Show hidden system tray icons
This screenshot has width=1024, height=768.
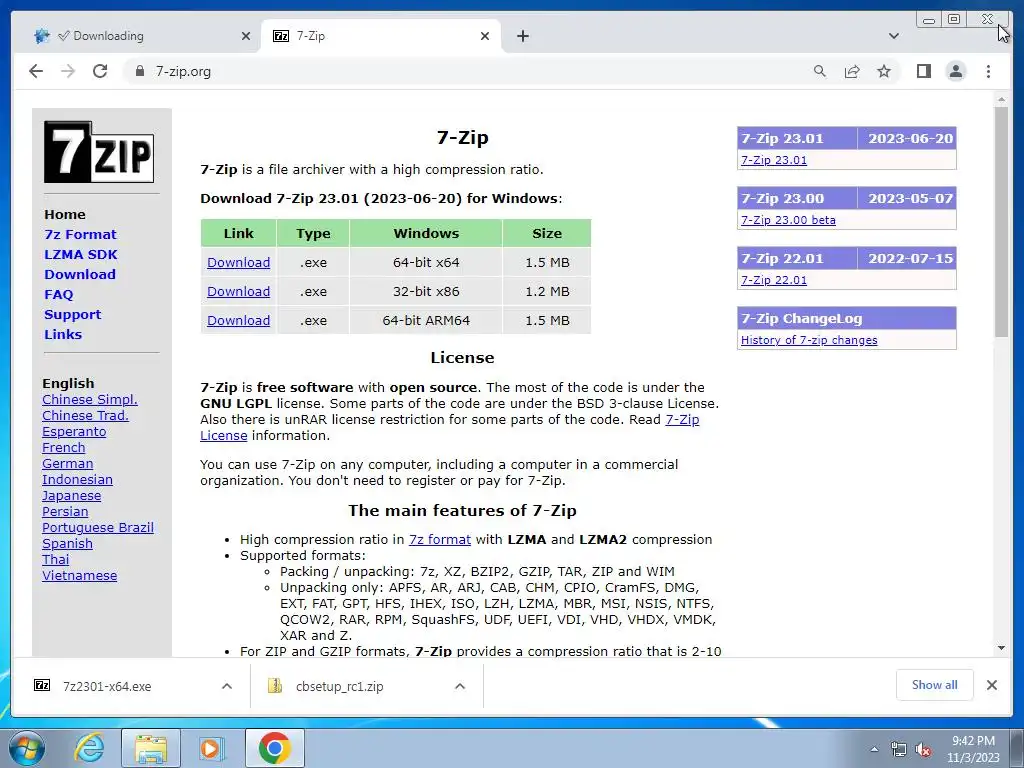(x=874, y=749)
